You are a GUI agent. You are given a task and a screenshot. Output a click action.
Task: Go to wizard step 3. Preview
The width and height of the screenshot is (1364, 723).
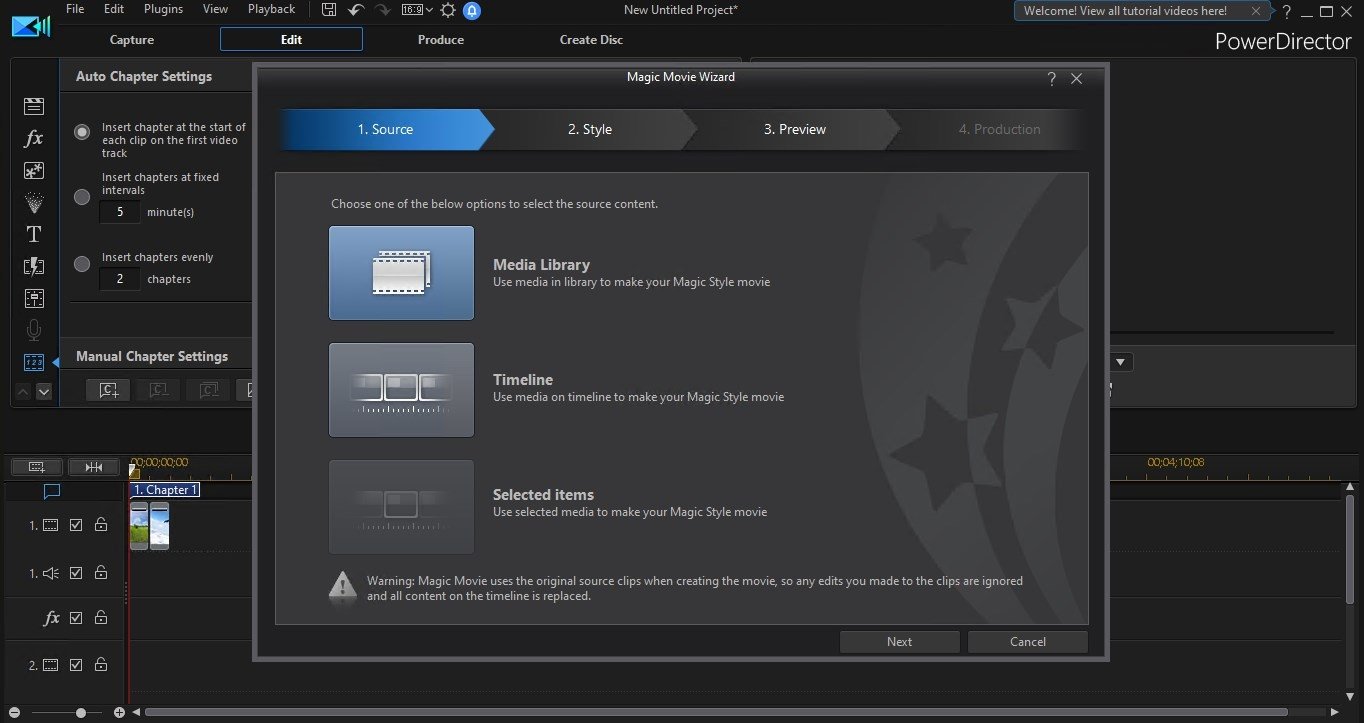point(795,129)
